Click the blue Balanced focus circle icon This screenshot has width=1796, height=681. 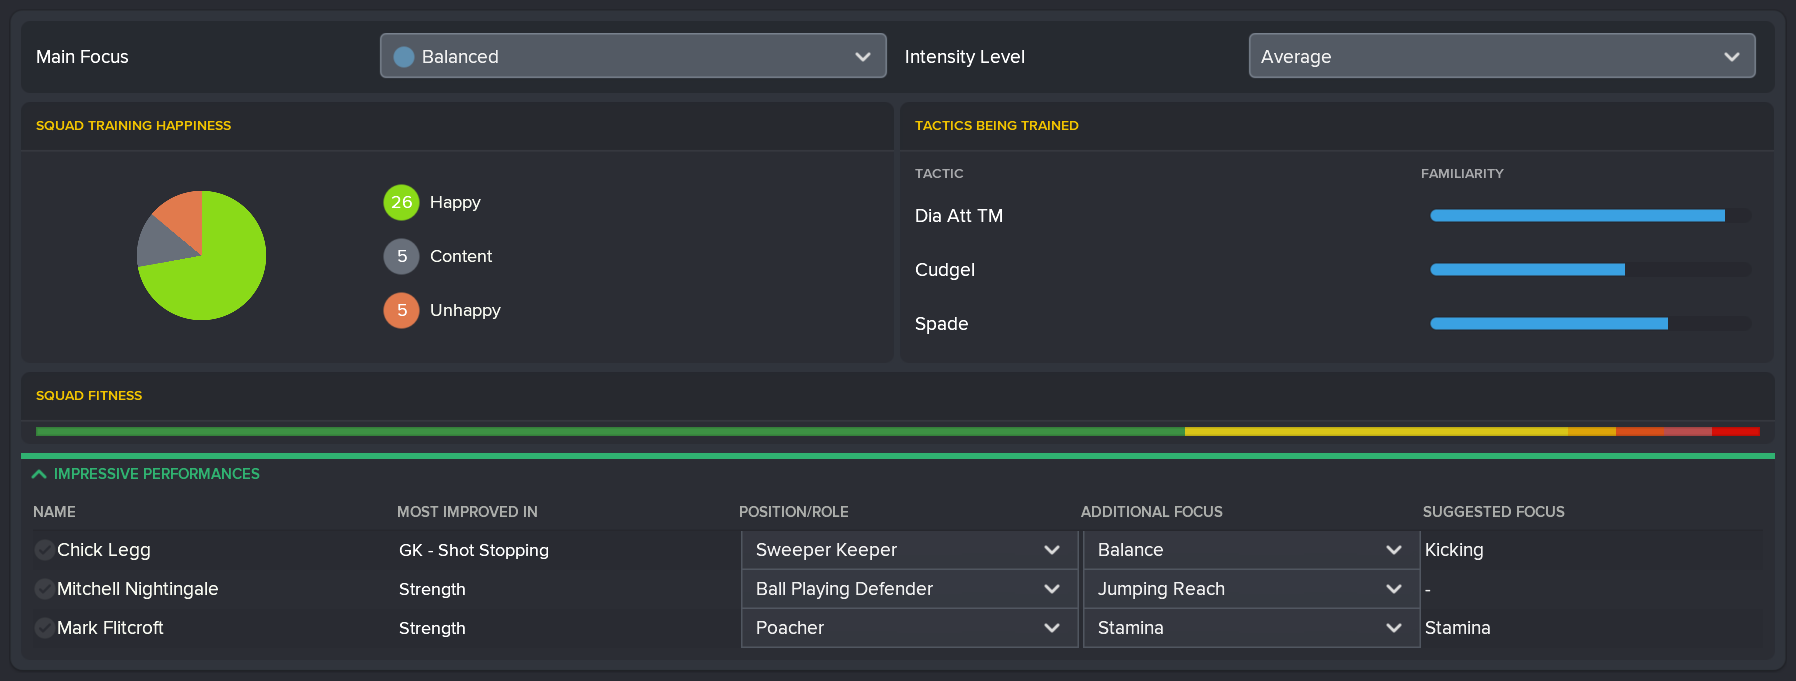tap(404, 57)
